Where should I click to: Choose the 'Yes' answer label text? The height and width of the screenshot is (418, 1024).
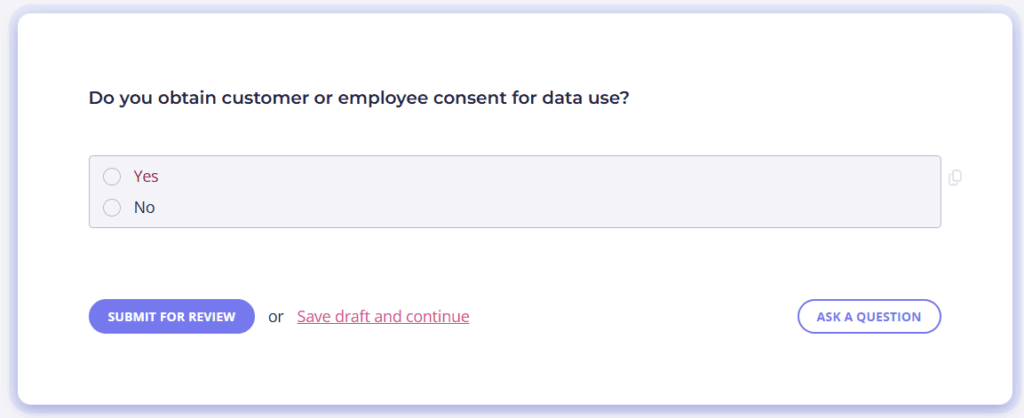(x=146, y=176)
